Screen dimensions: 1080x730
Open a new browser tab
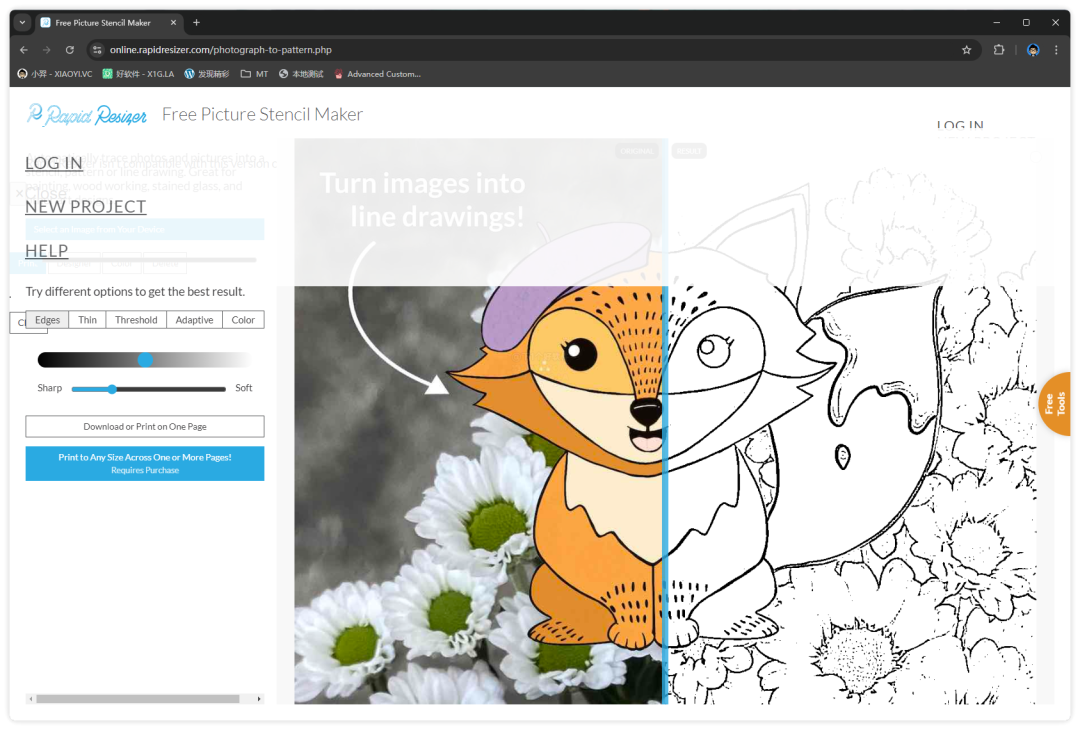tap(196, 23)
